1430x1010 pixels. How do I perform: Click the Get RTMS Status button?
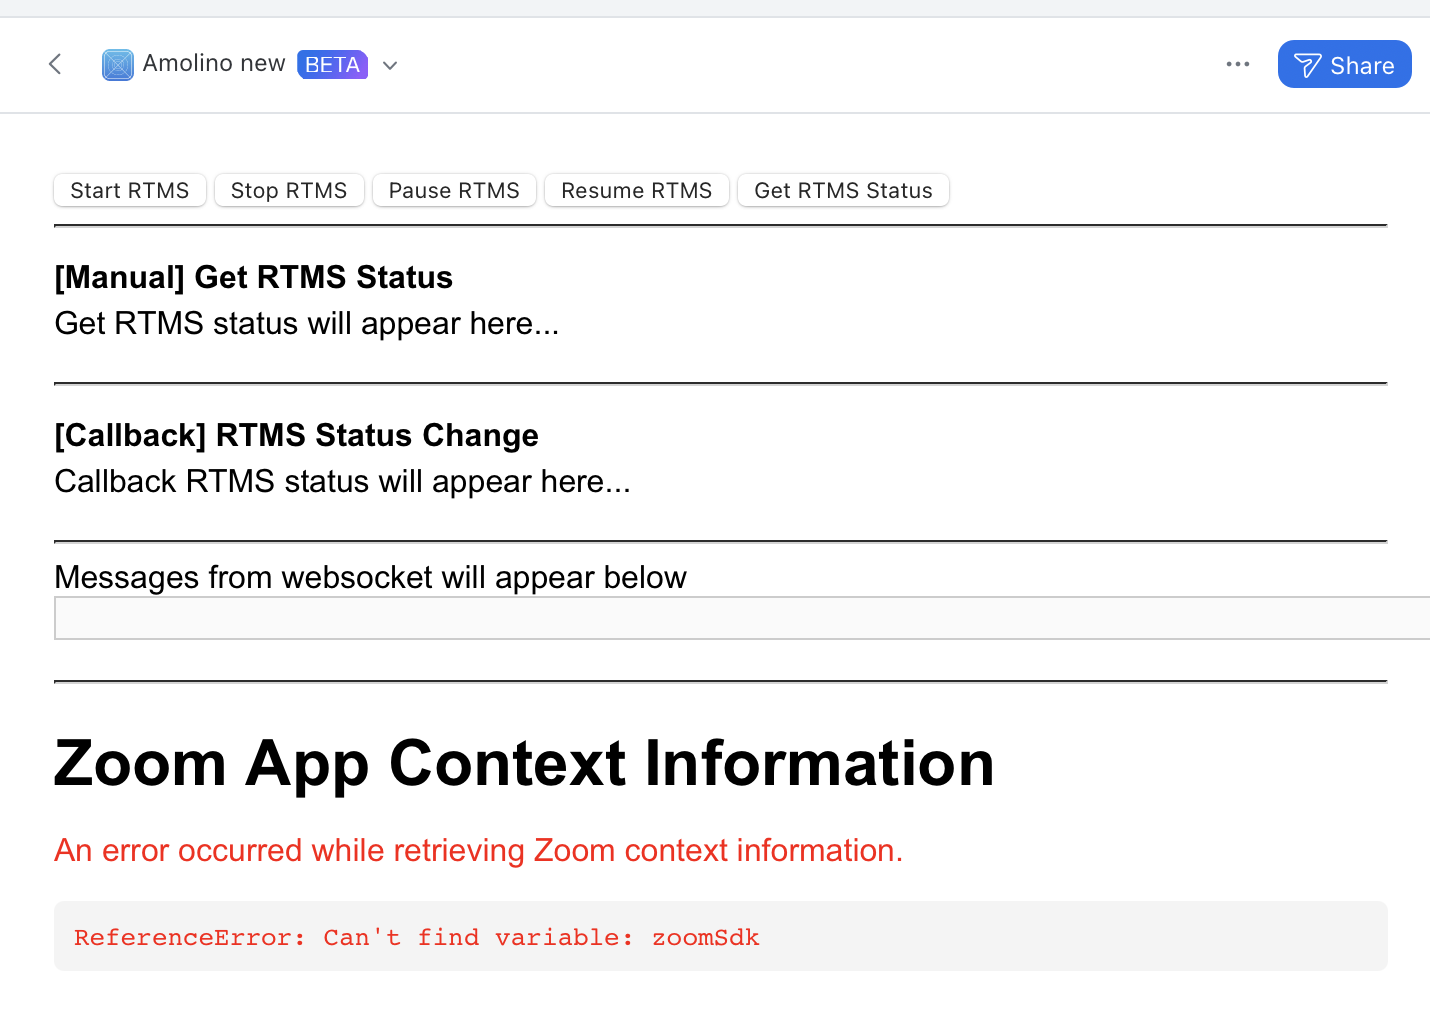pyautogui.click(x=843, y=190)
